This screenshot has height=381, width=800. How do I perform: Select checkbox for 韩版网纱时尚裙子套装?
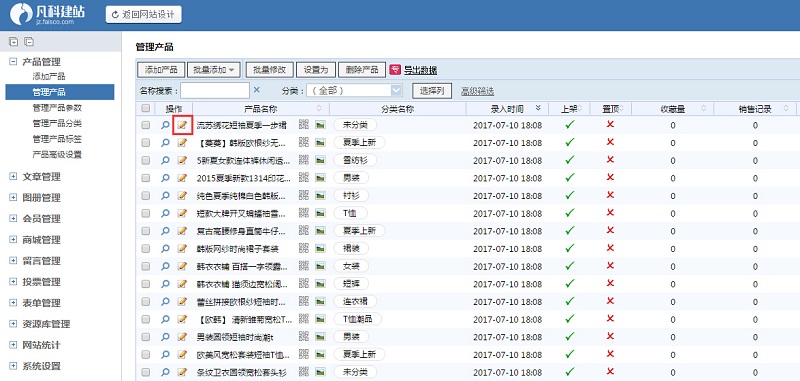coord(146,248)
